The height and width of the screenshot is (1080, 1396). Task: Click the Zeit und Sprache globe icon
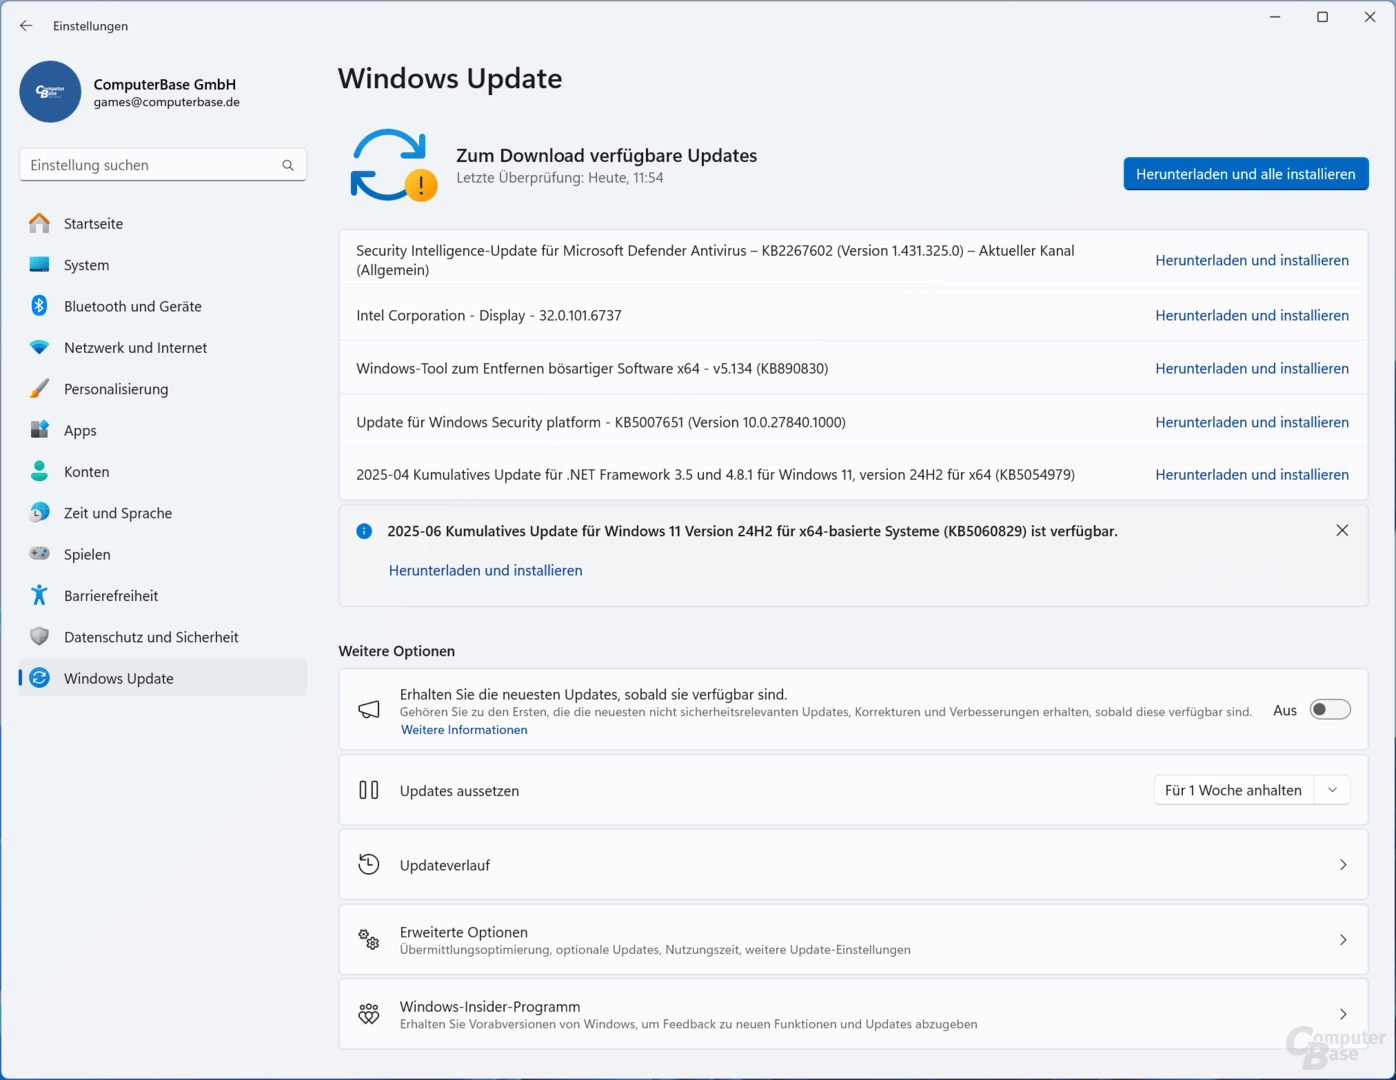point(39,513)
